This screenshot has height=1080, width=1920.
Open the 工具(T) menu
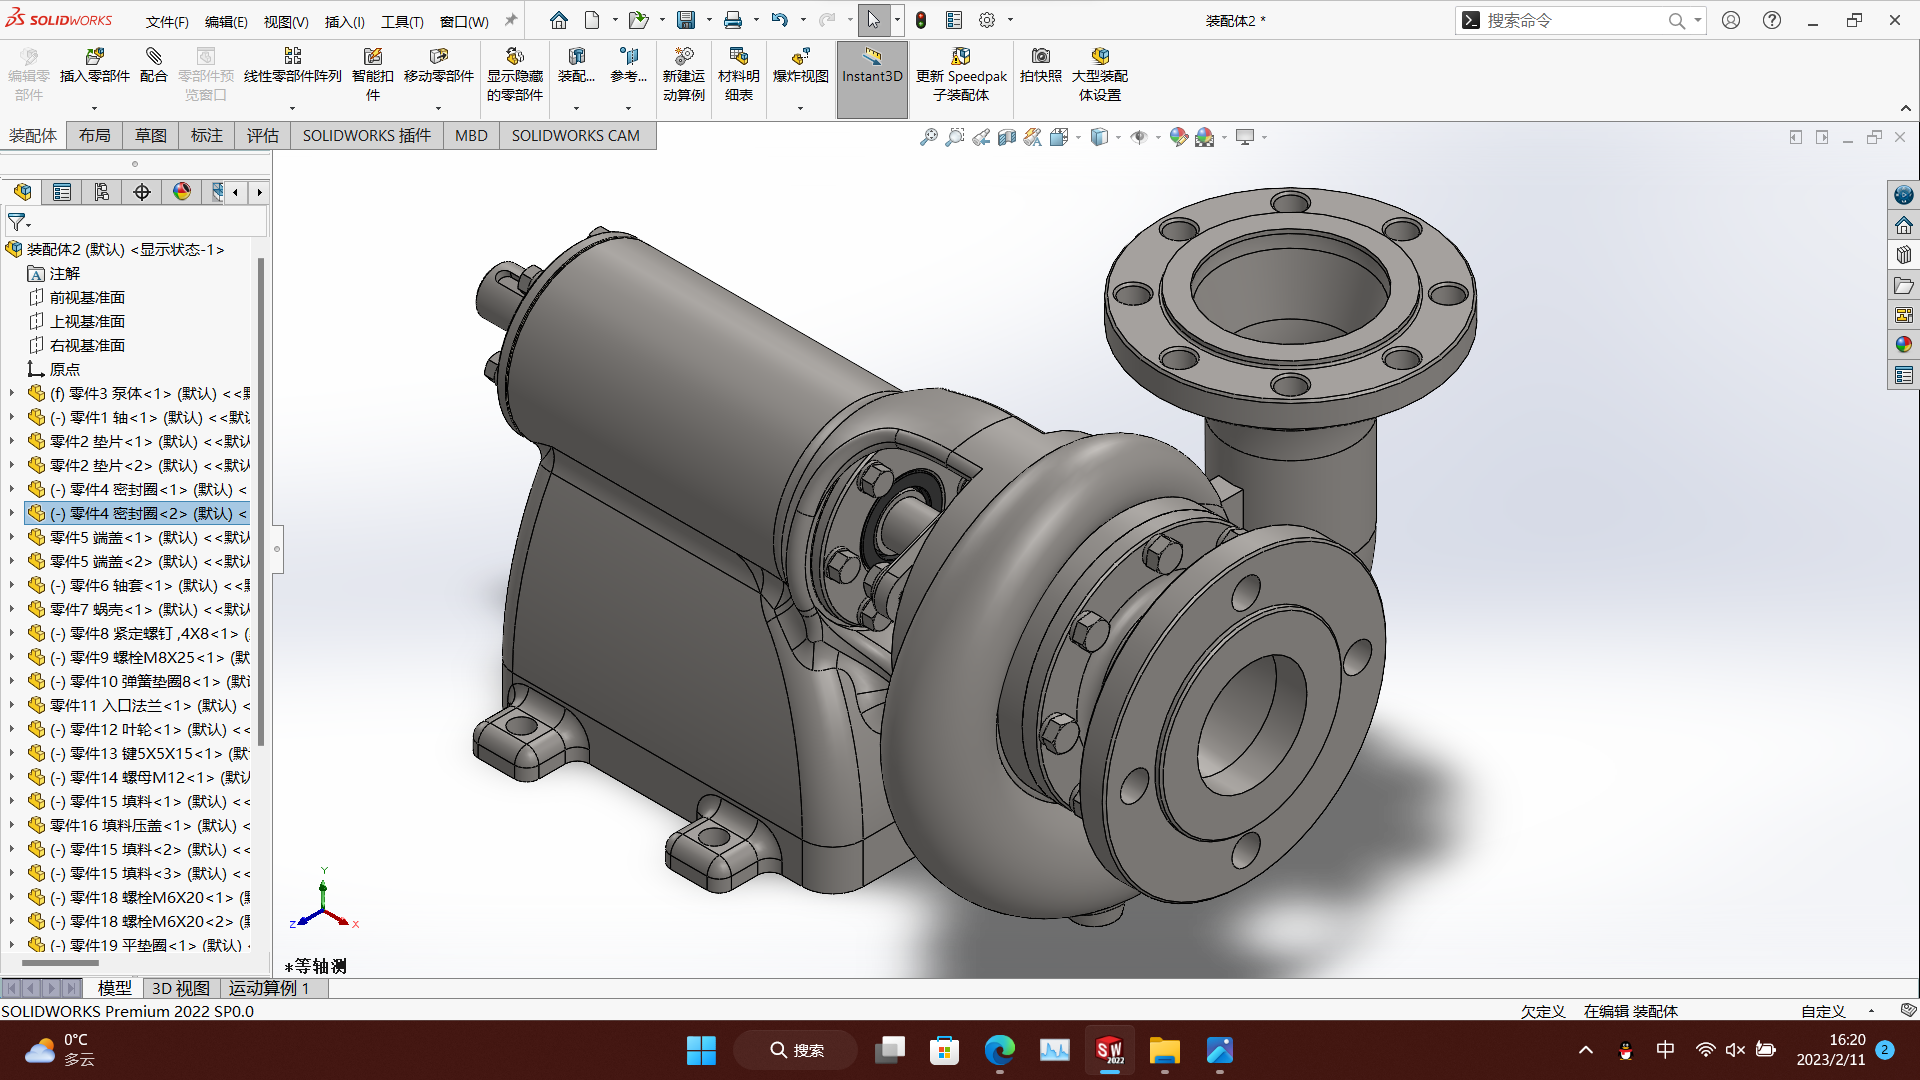(402, 21)
